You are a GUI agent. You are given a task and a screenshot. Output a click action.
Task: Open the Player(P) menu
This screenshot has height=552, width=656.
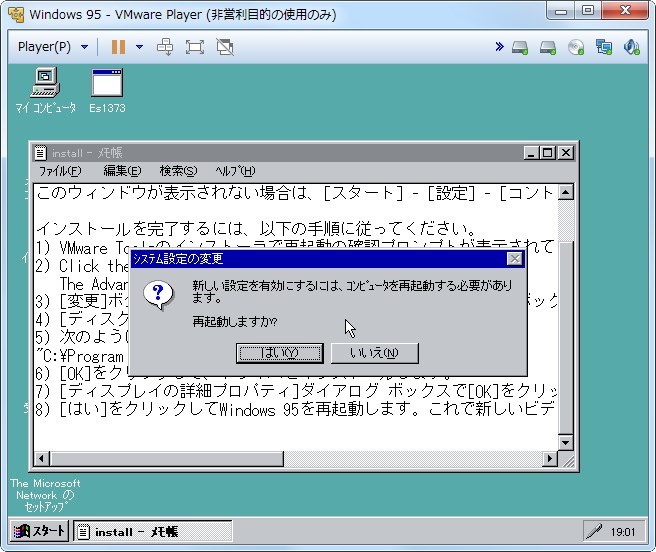[53, 46]
